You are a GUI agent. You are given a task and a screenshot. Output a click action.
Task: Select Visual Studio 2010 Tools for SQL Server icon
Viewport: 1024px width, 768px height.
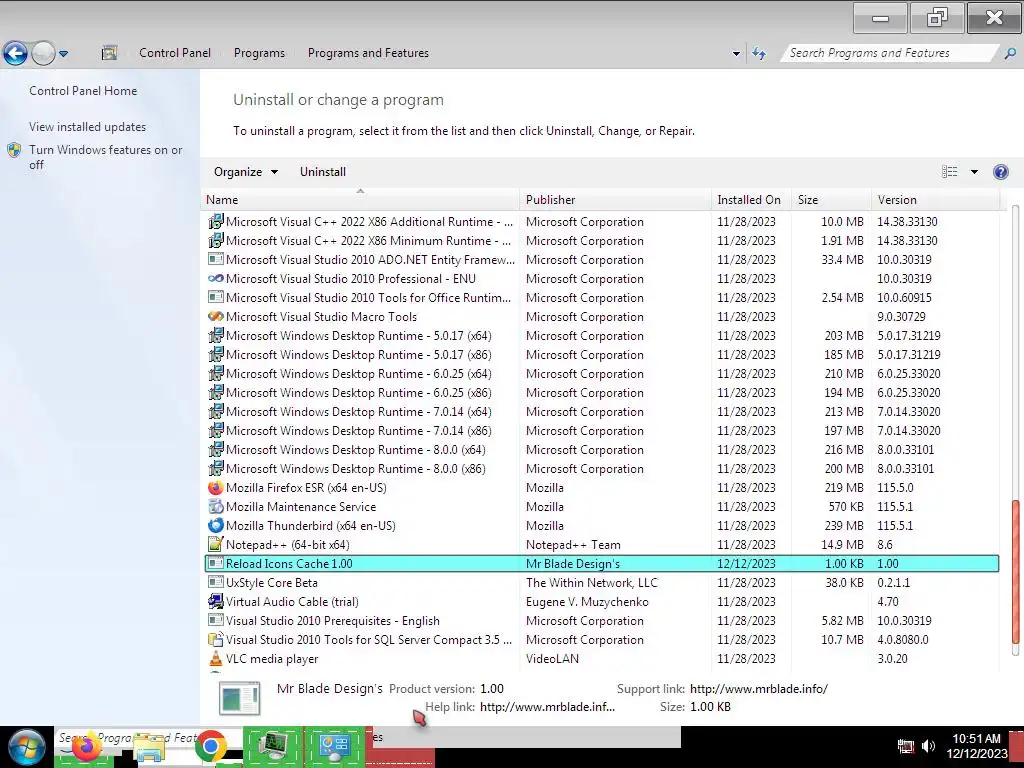pyautogui.click(x=216, y=640)
